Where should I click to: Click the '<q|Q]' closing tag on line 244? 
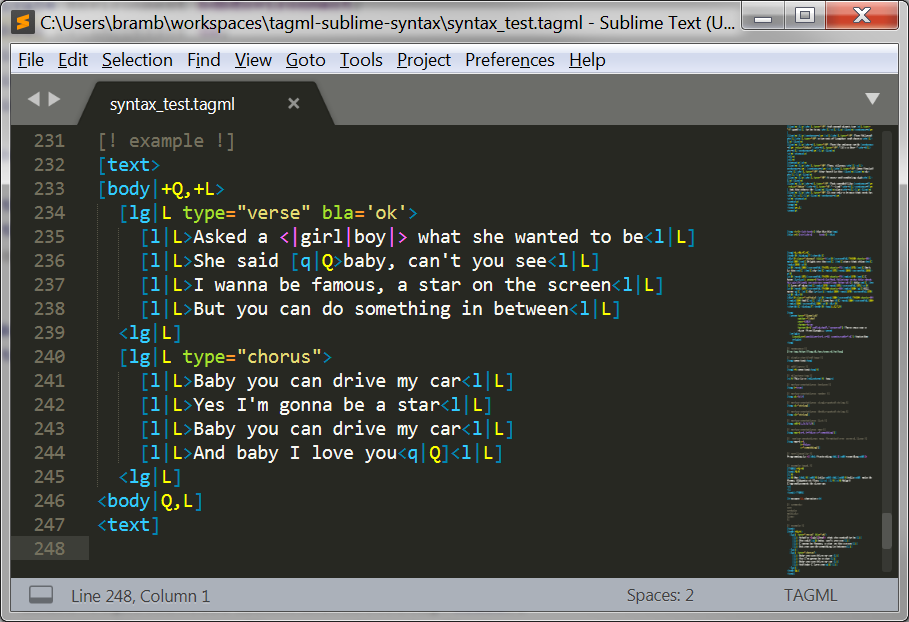[x=423, y=453]
